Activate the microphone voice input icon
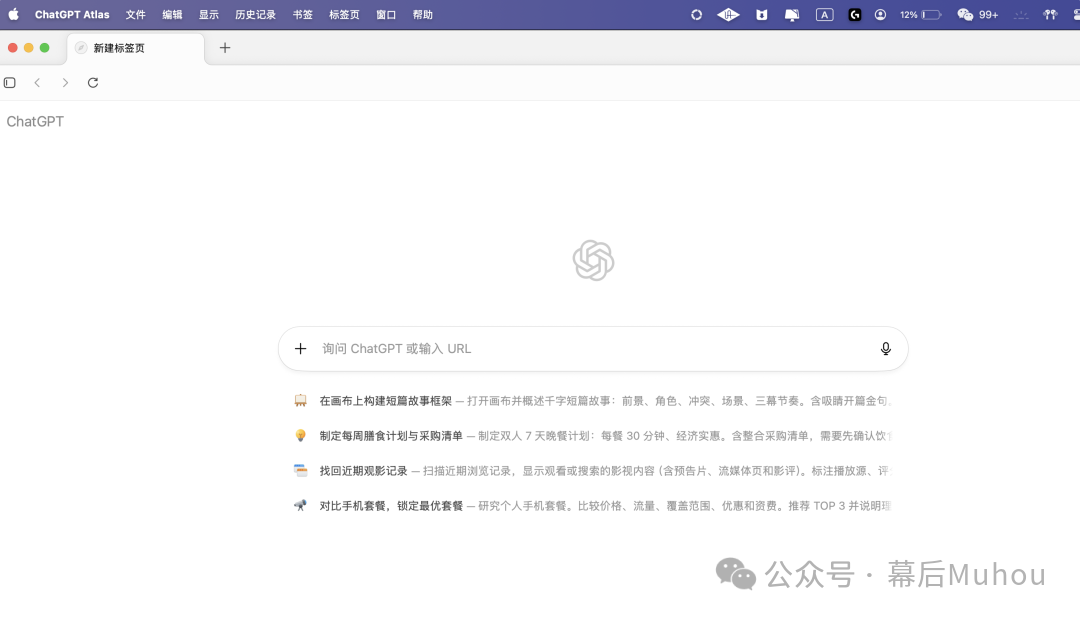 click(x=885, y=348)
